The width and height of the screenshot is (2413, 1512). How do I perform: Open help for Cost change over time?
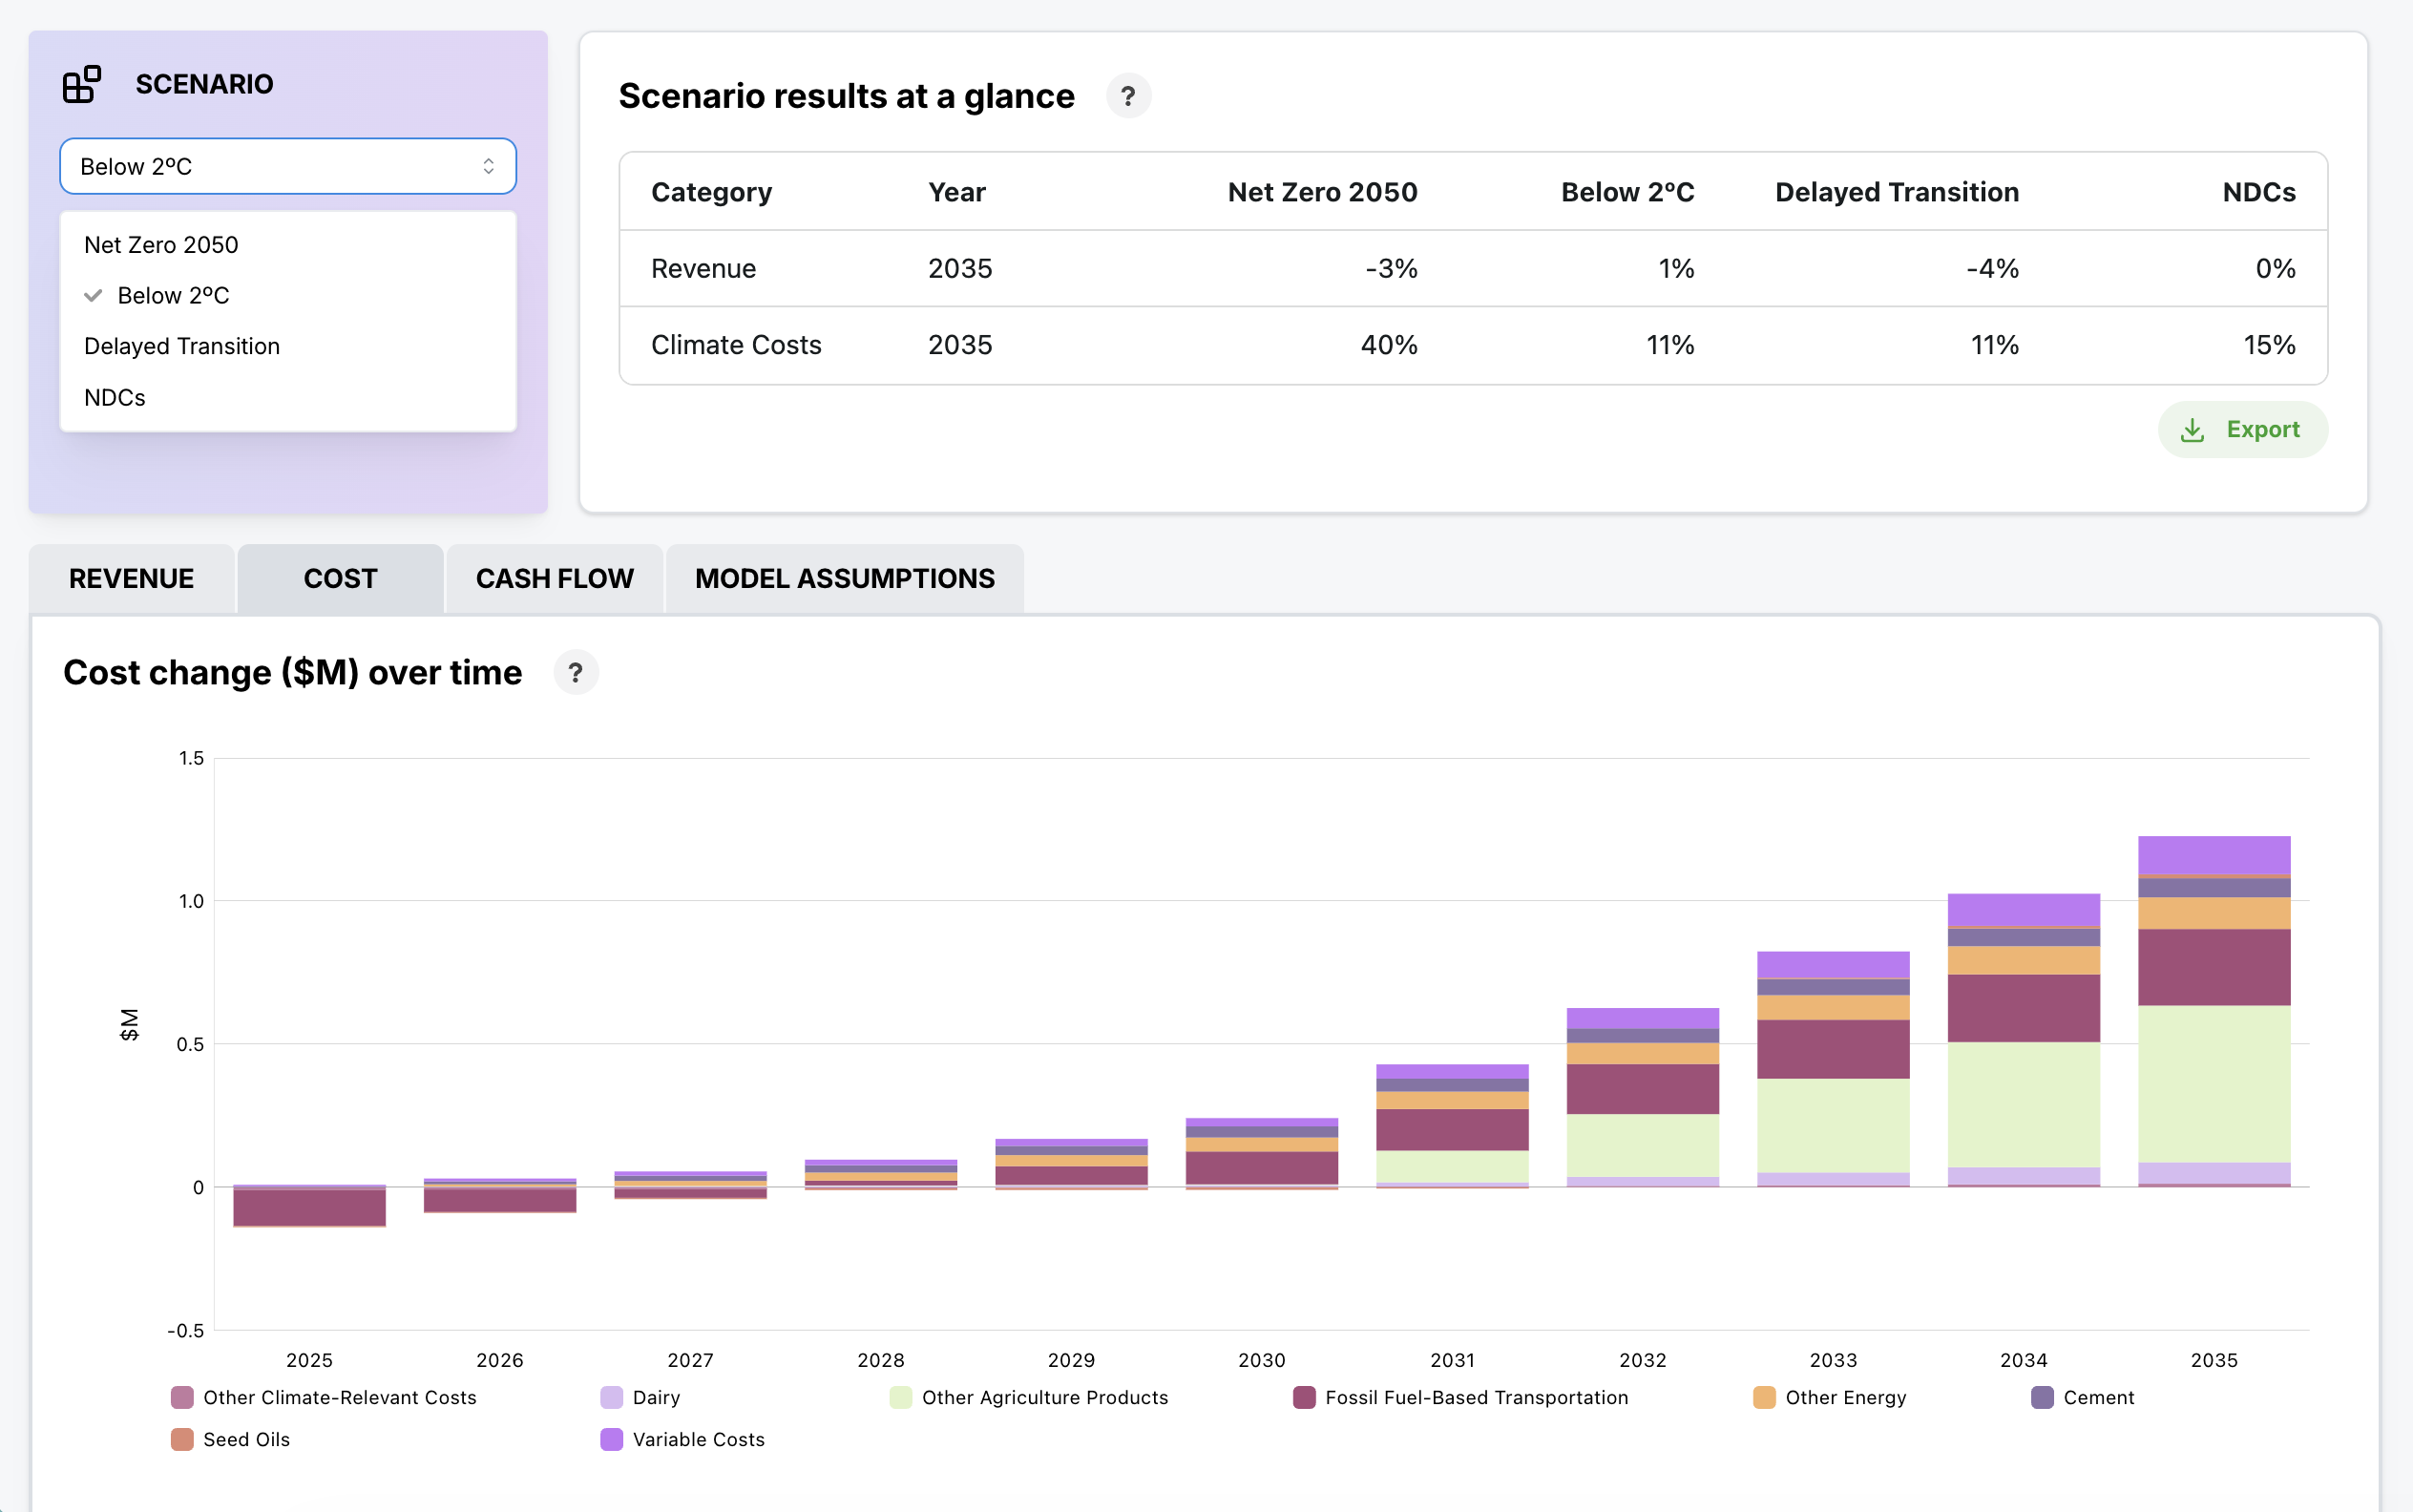point(575,673)
